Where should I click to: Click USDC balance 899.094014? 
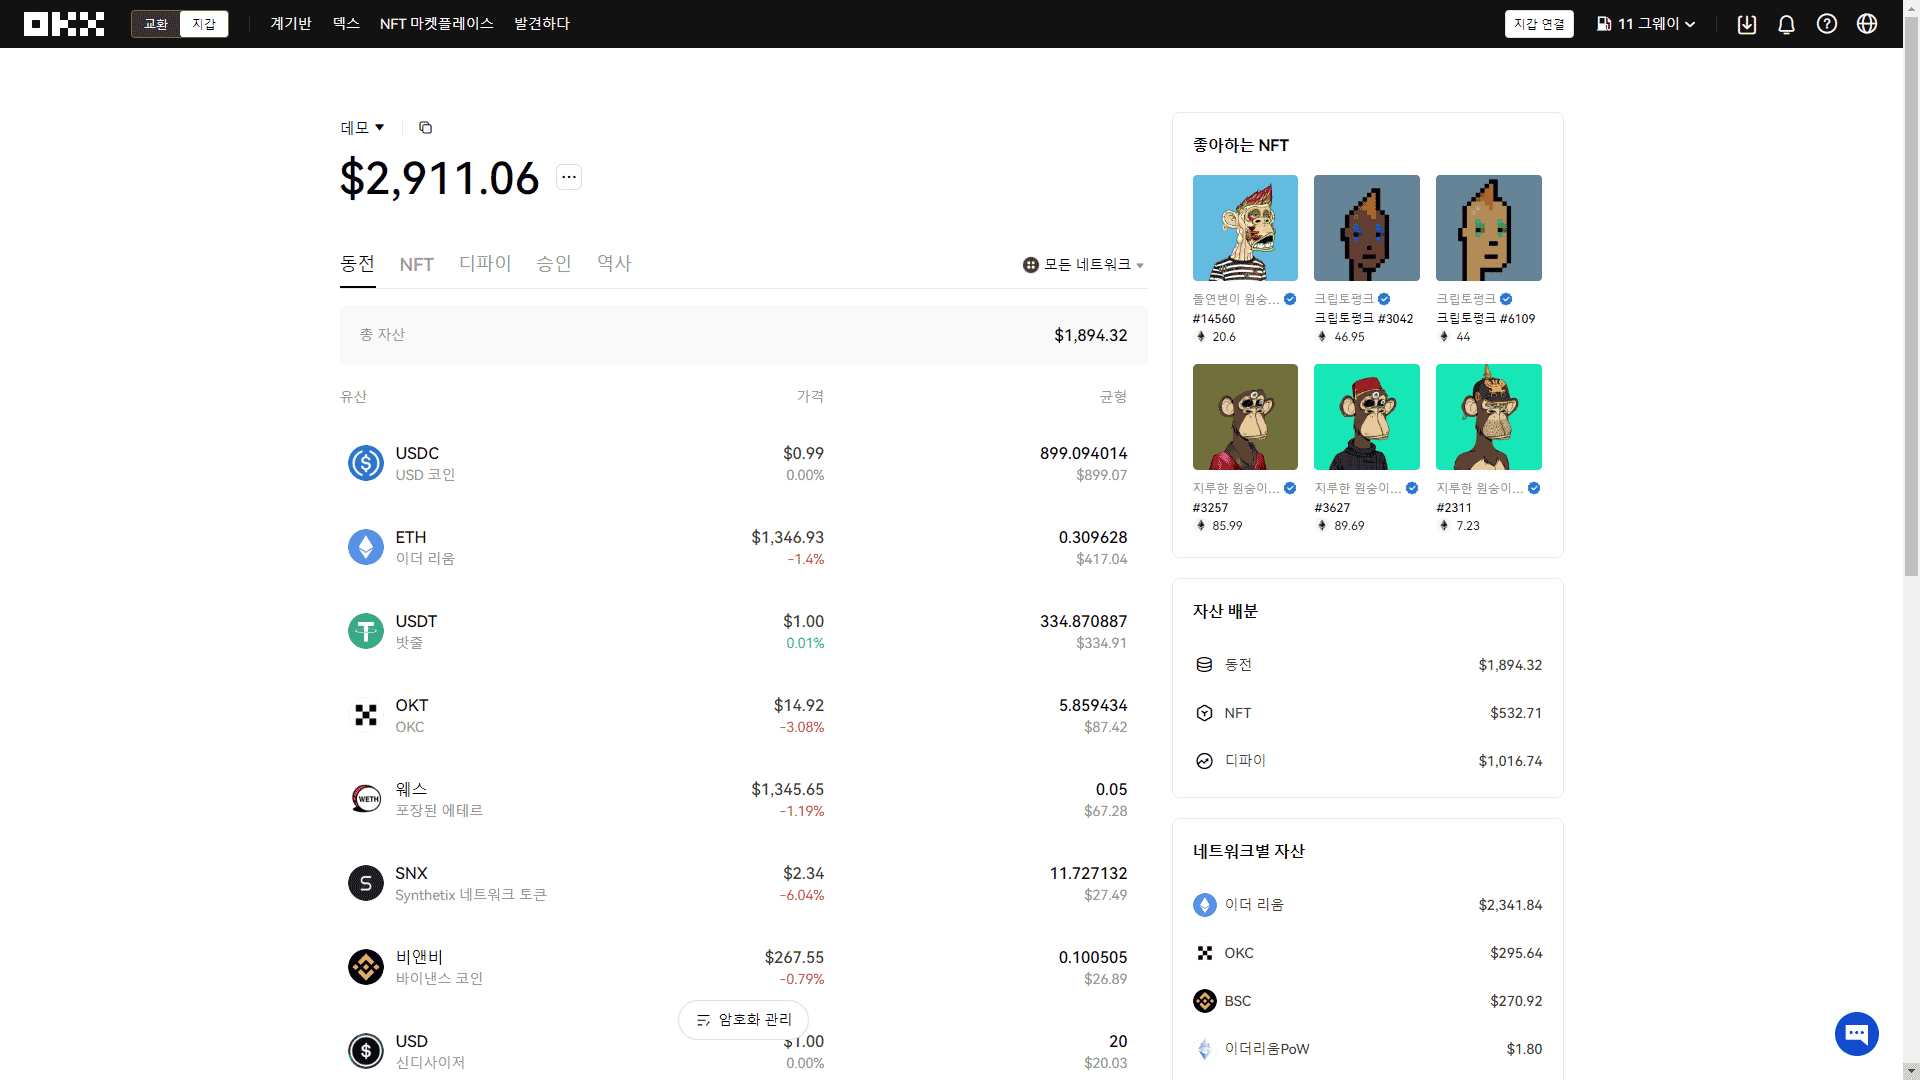coord(1084,454)
